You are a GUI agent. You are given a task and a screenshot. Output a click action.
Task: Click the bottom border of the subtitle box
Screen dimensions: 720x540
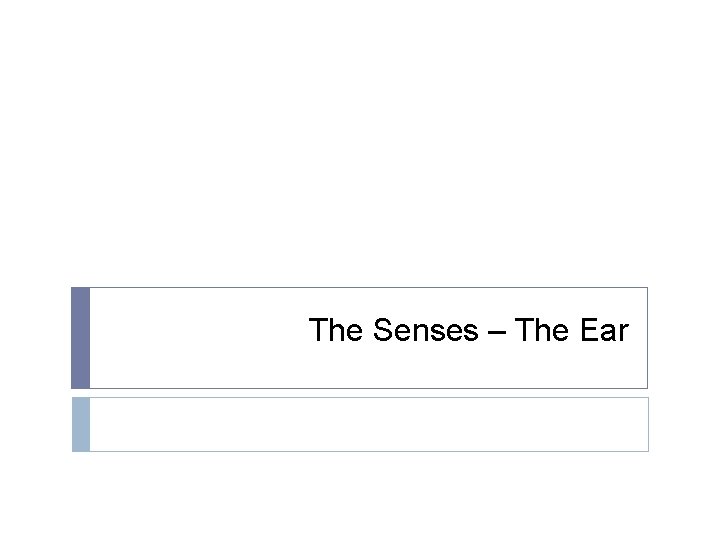click(x=368, y=451)
